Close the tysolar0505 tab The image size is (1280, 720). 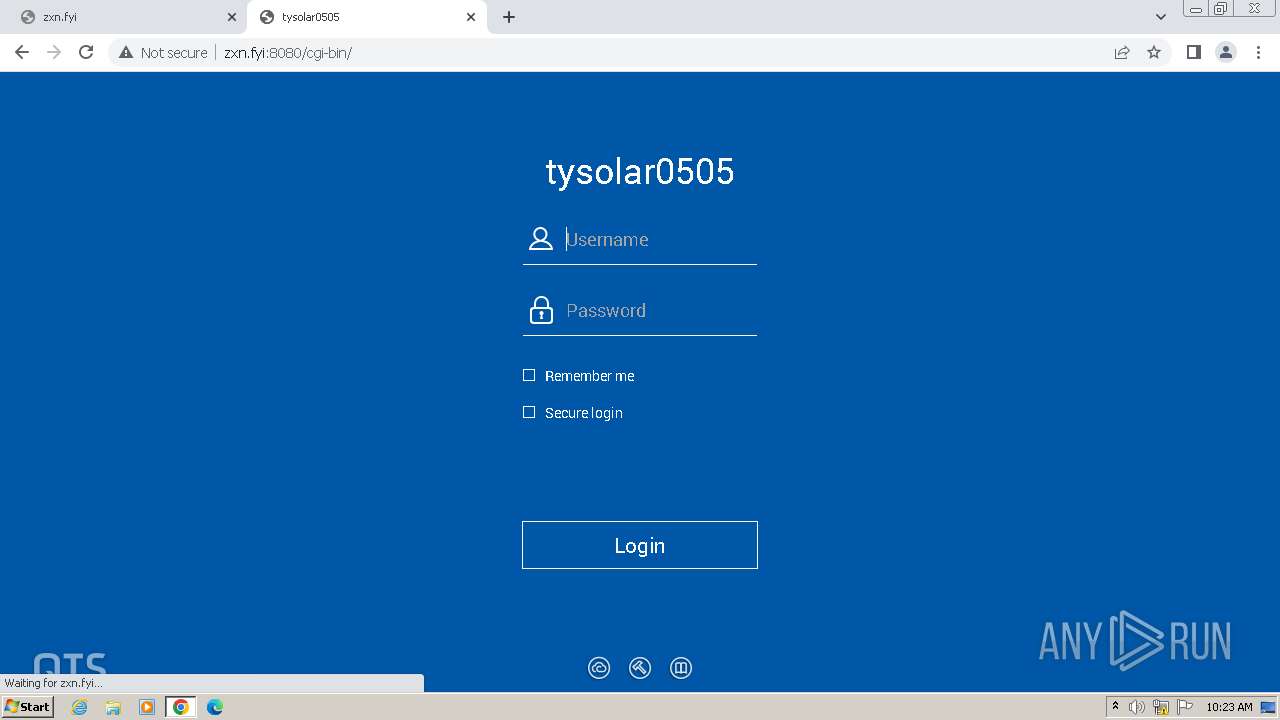(471, 17)
